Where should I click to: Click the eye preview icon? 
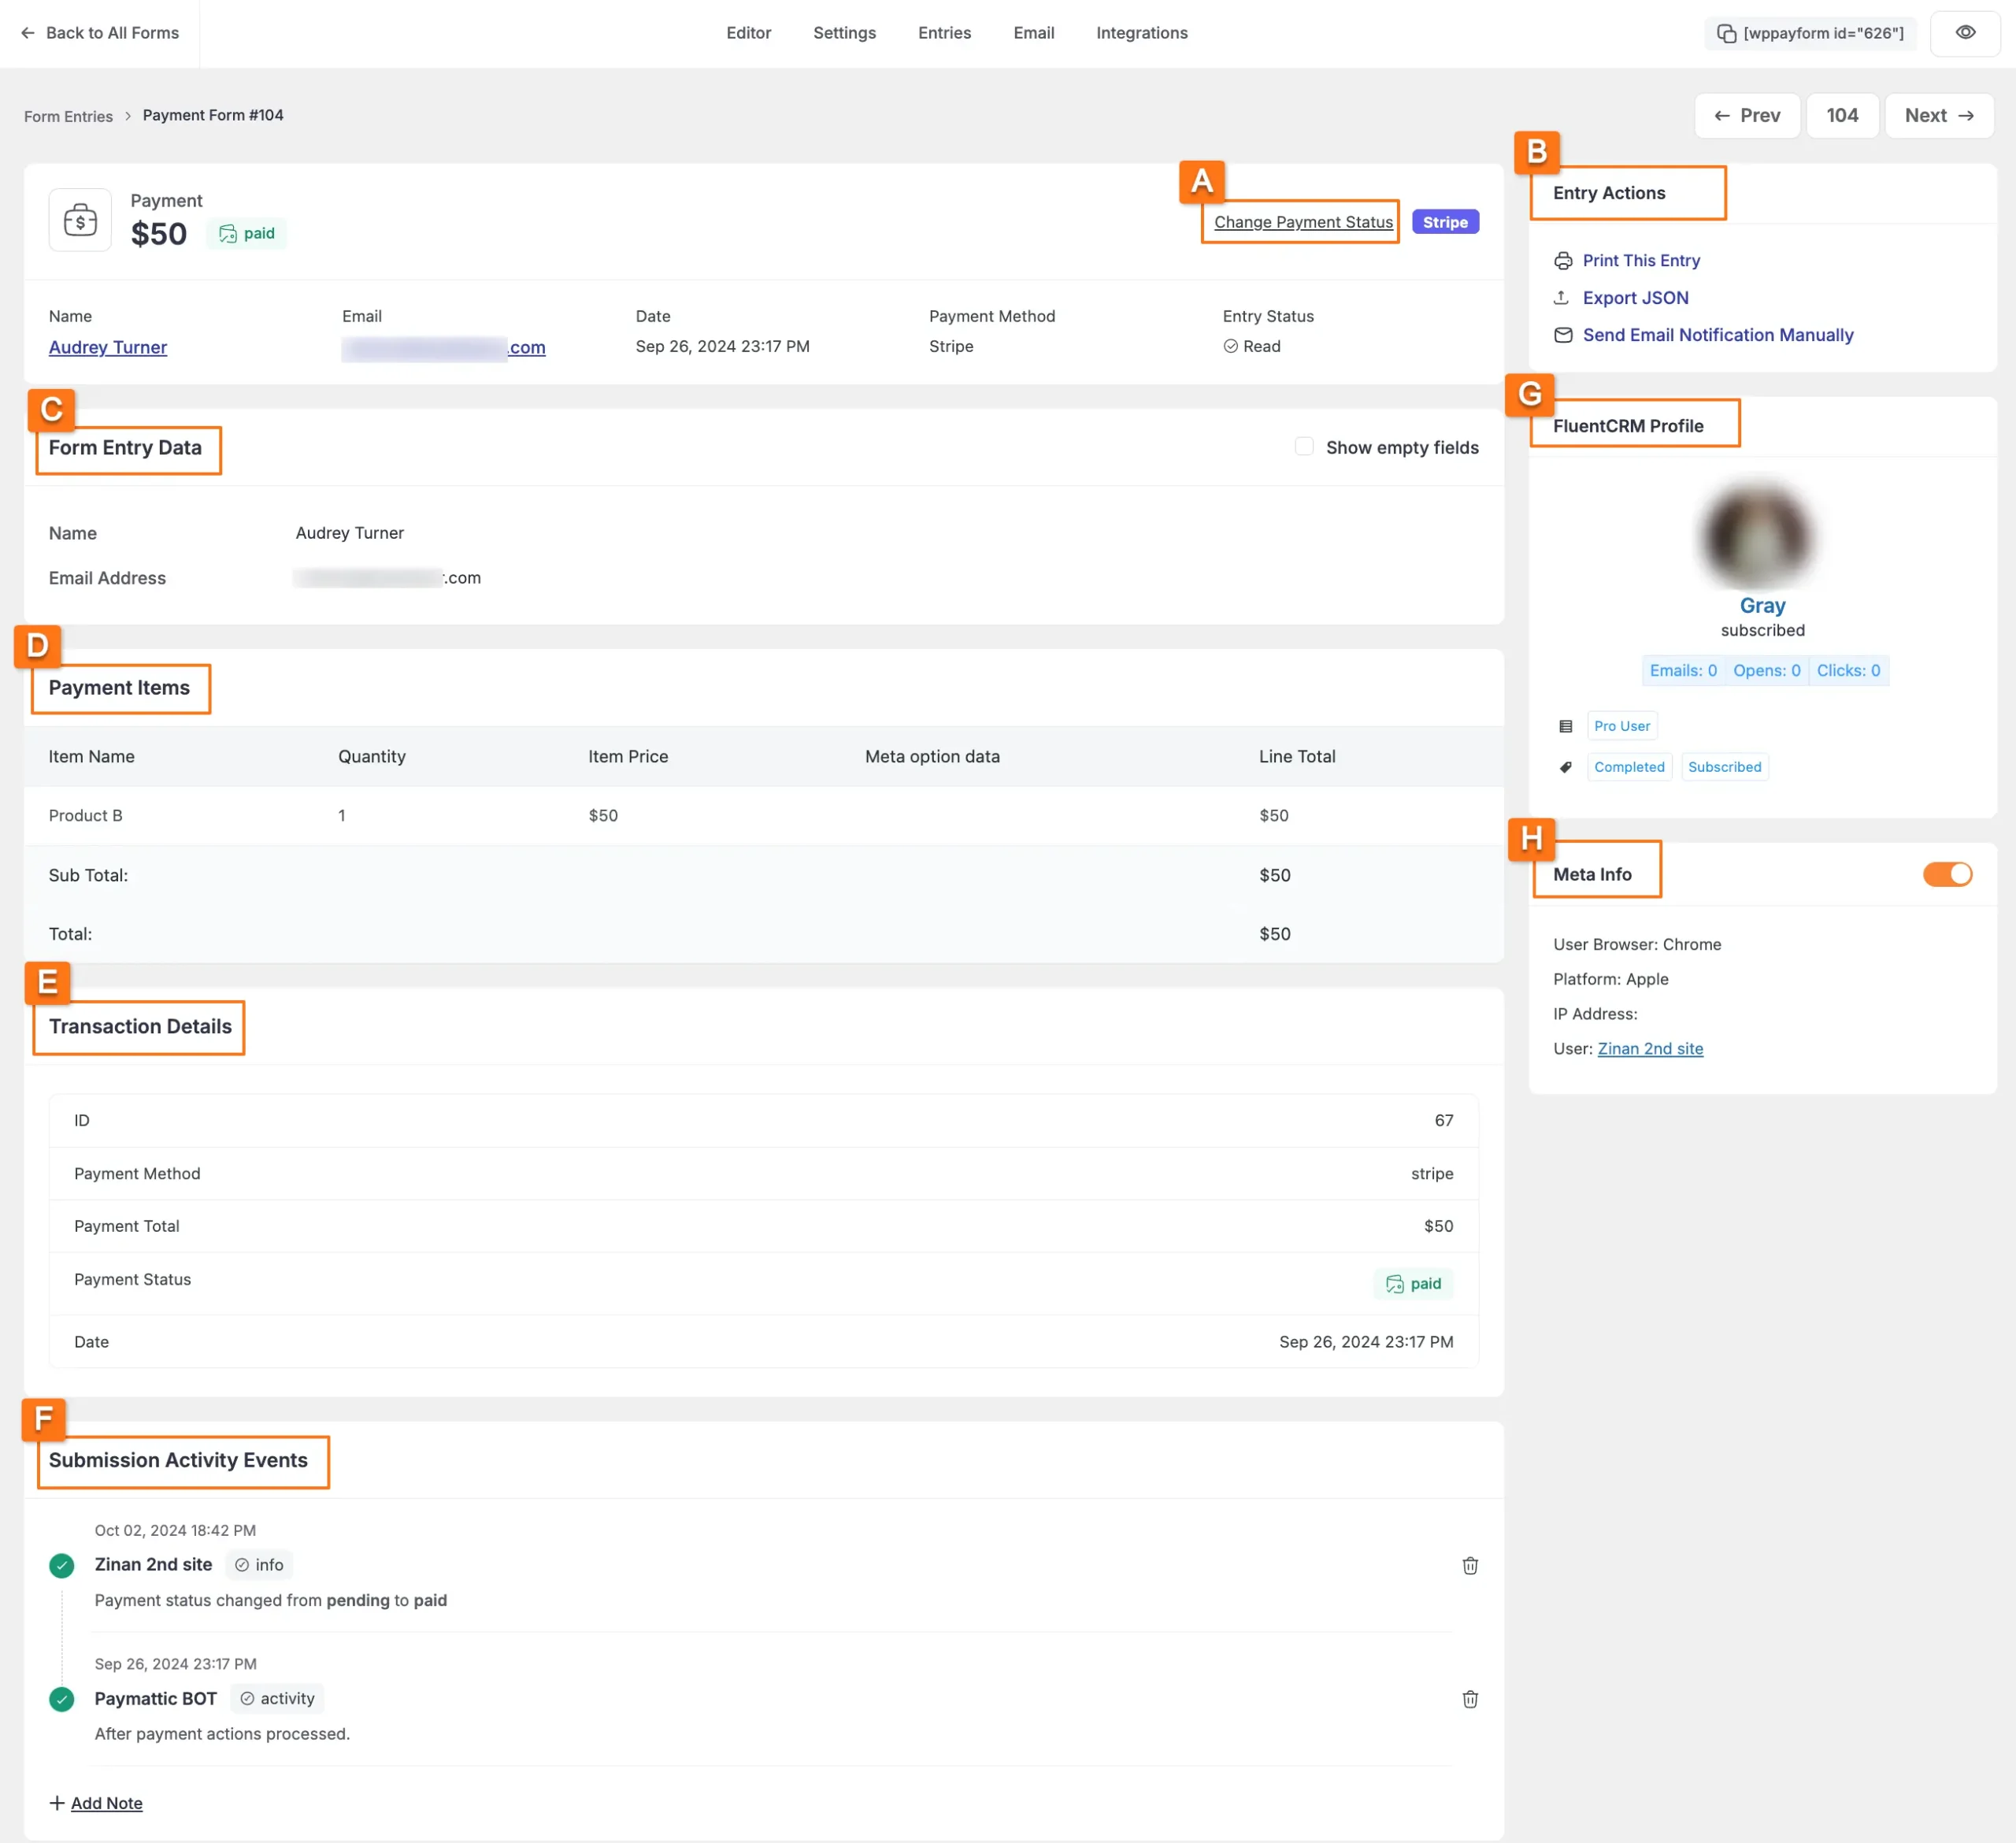1964,33
